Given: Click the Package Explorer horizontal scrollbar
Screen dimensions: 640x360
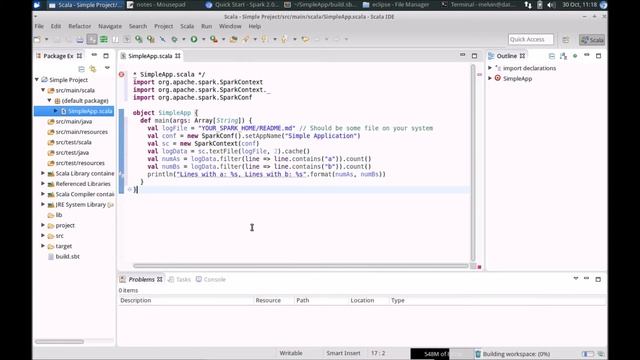Looking at the screenshot, I should [59, 341].
